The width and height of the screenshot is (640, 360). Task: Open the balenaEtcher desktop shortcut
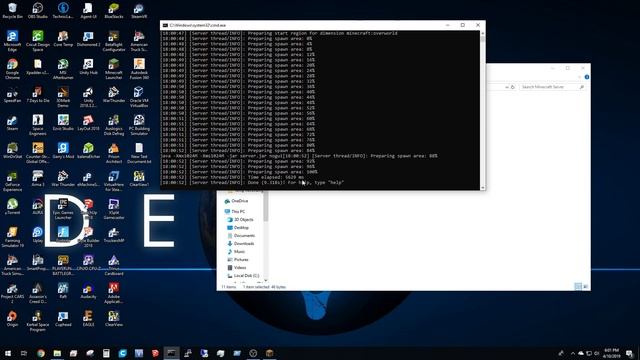point(88,151)
